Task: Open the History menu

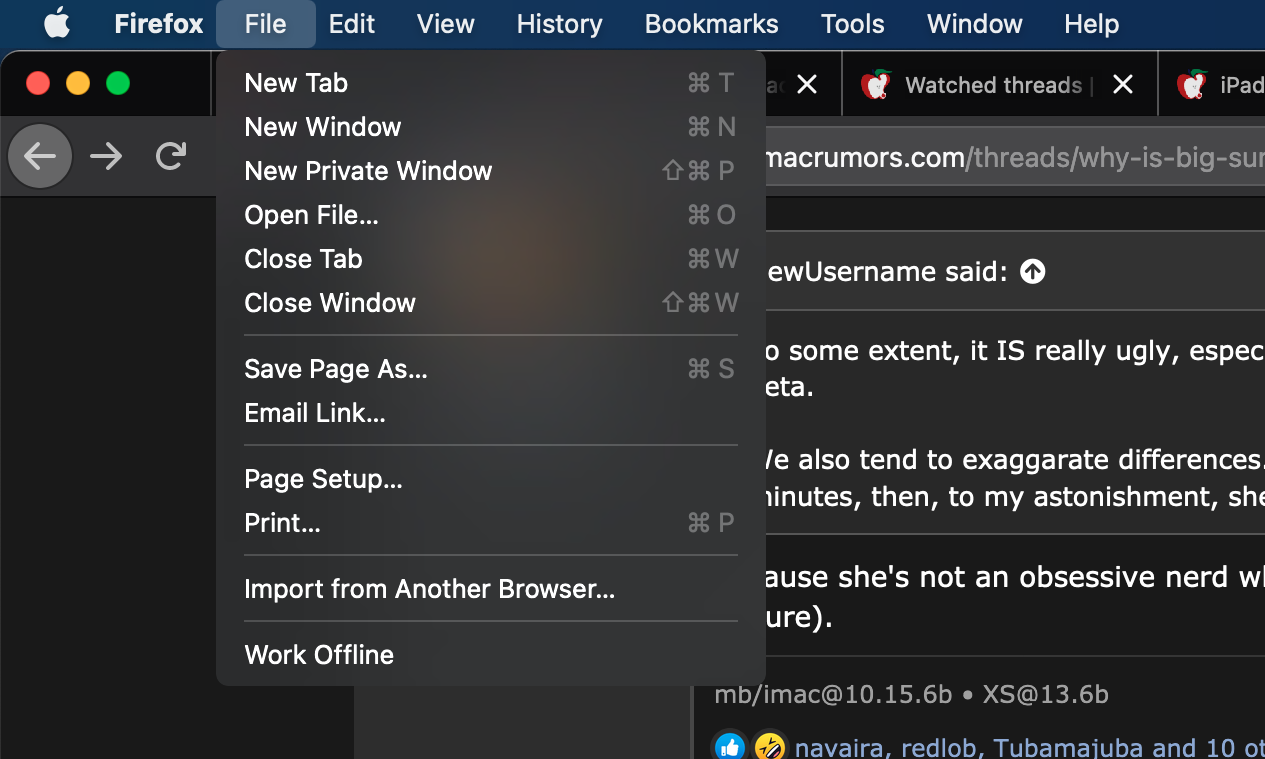Action: click(x=559, y=24)
